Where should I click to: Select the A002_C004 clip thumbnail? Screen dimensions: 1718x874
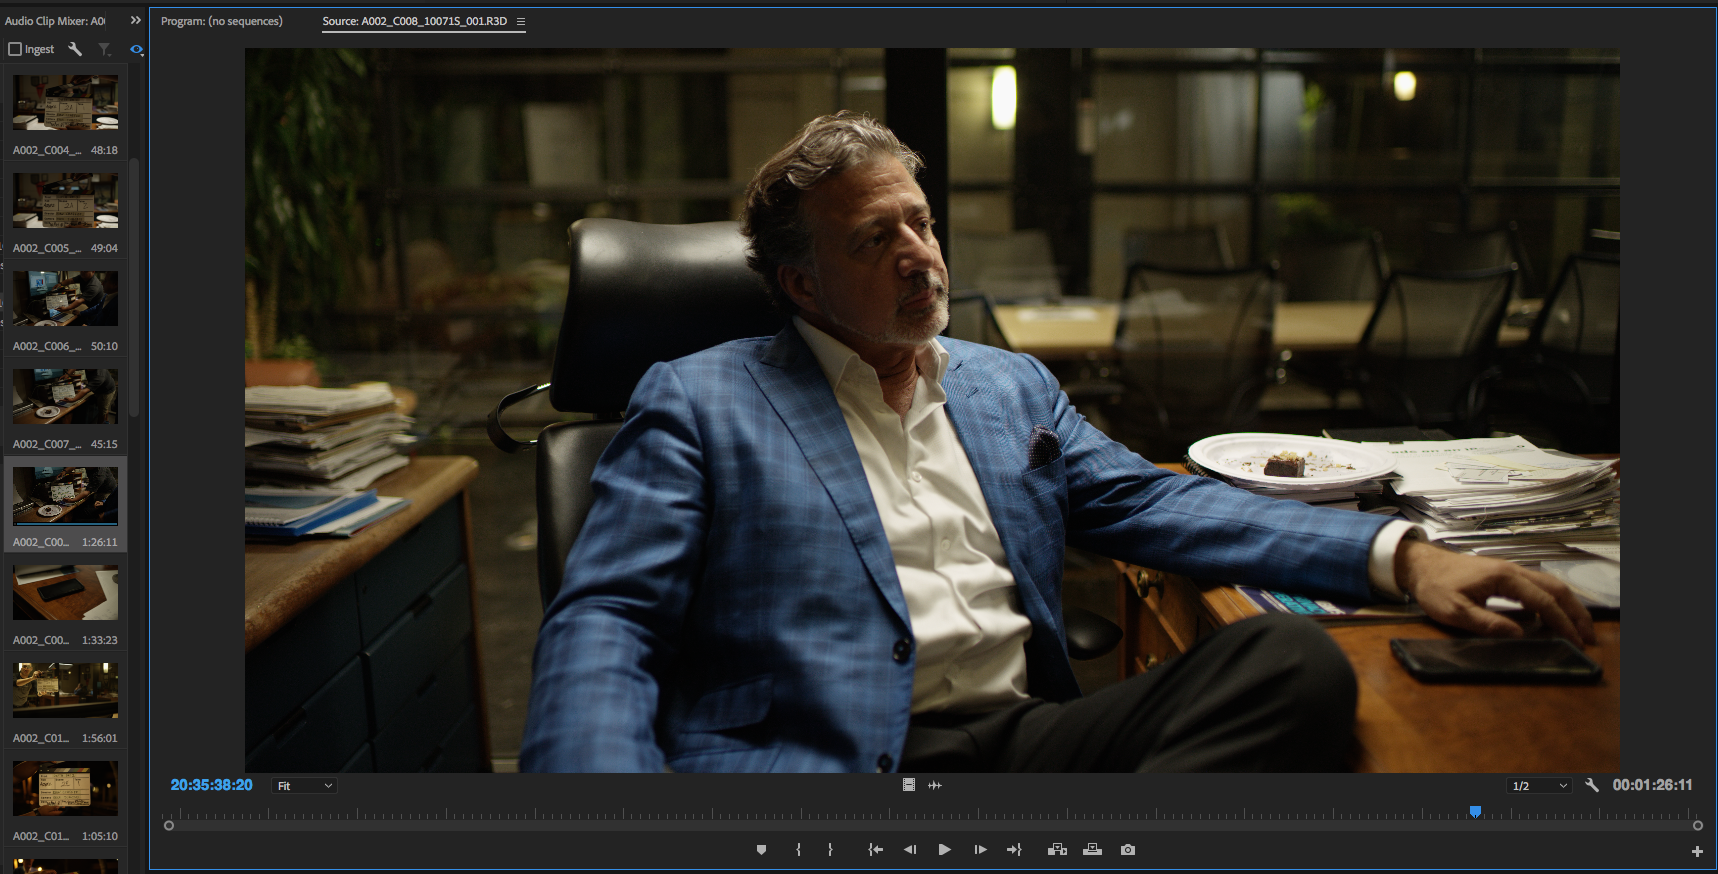(x=65, y=103)
